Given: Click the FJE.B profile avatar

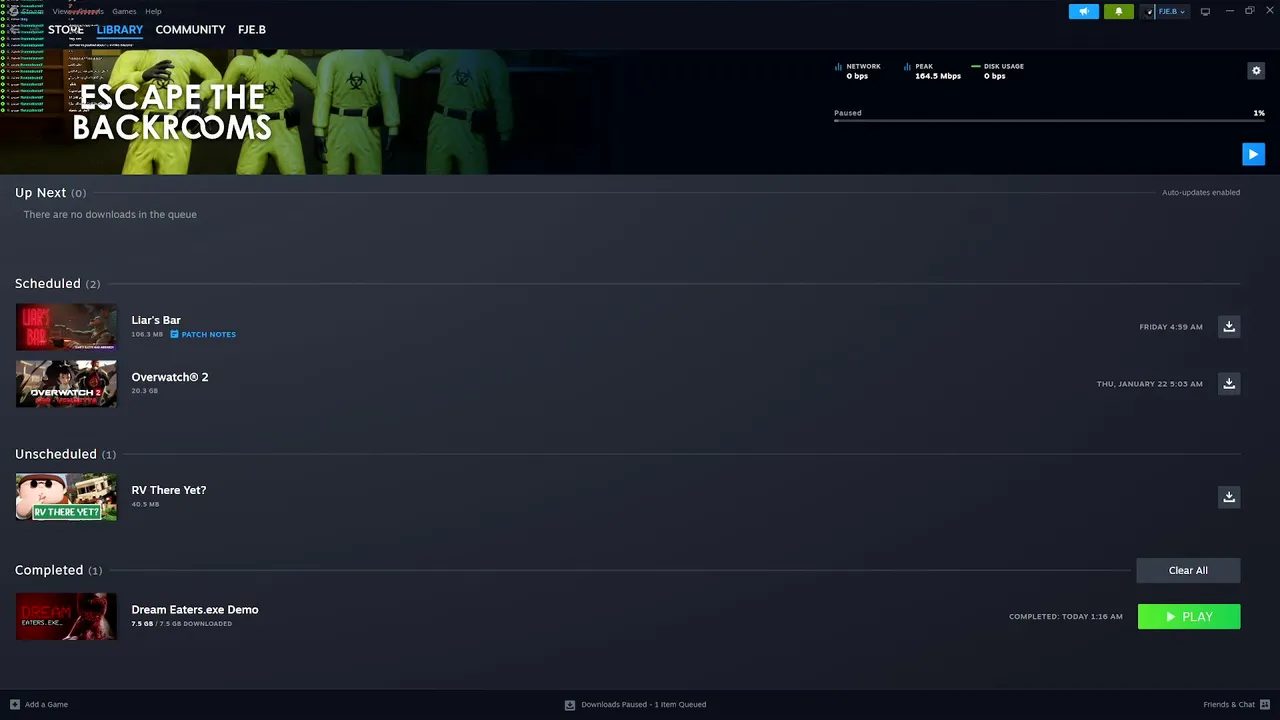Looking at the screenshot, I should click(1150, 12).
